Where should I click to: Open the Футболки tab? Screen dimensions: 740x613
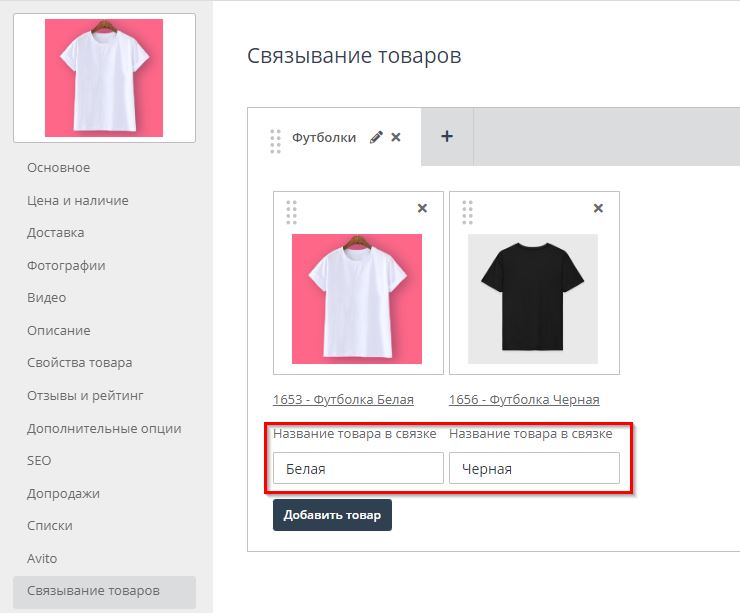tap(324, 138)
